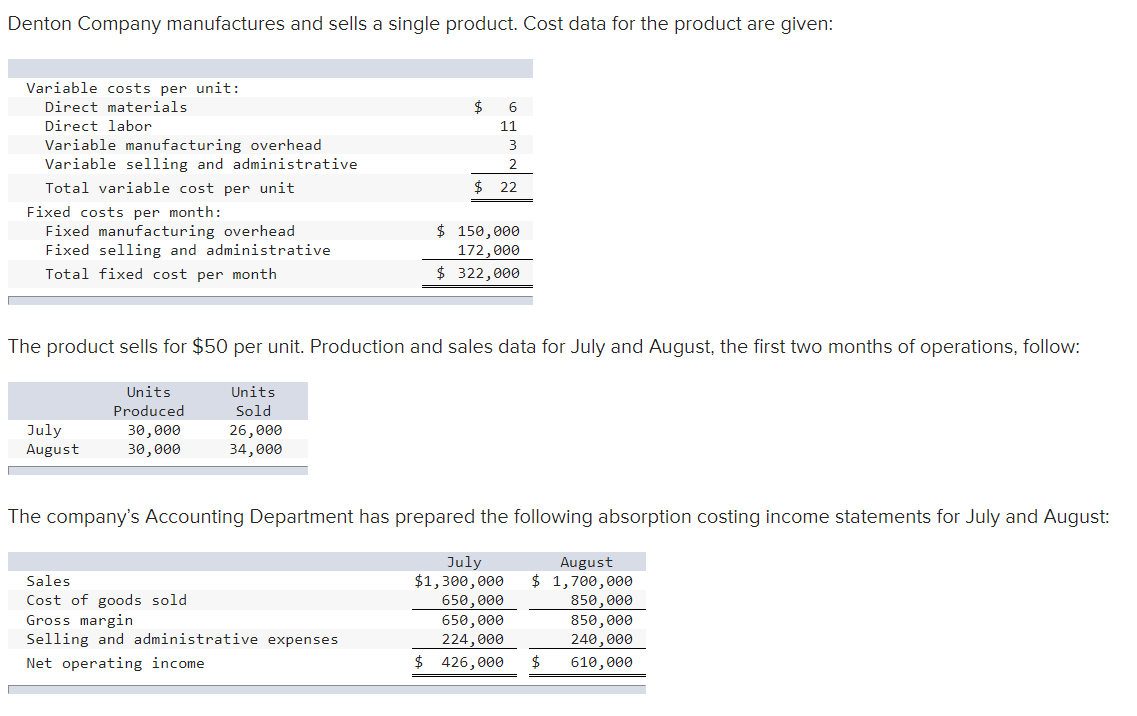Screen dimensions: 1137x716
Task: Click July gross margin 650,000
Action: point(472,620)
